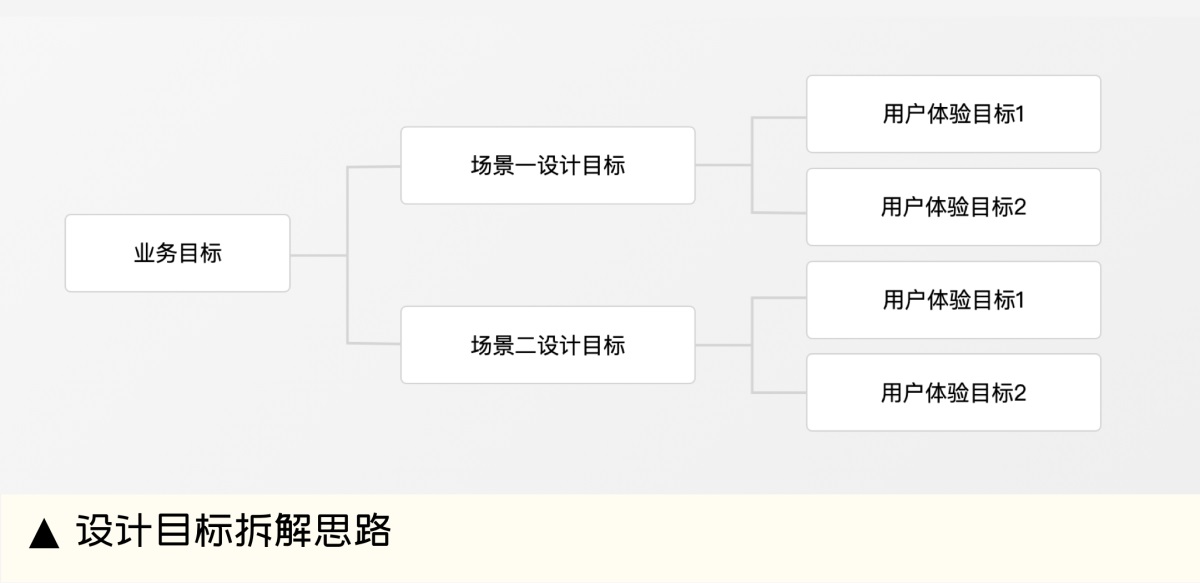
Task: Click the connector stub exiting 场景一设计目标
Action: pos(722,165)
